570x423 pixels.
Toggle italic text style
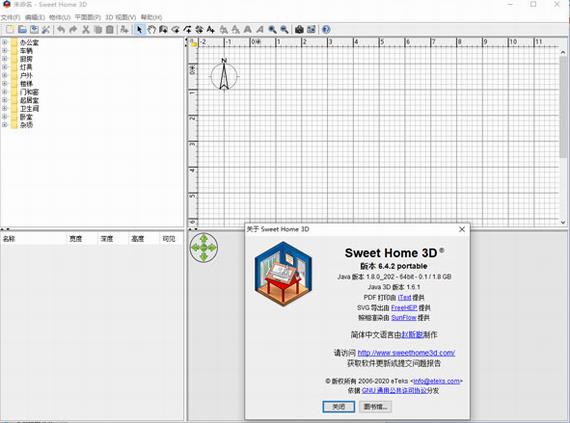tap(260, 29)
